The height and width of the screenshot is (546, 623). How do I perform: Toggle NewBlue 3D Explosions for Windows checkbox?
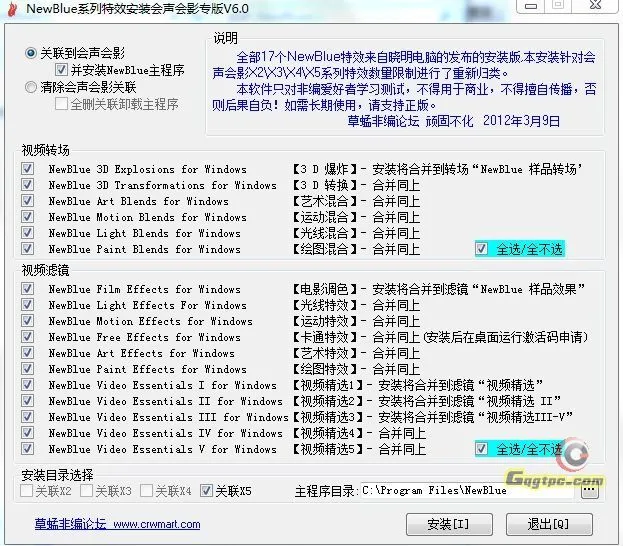(27, 168)
